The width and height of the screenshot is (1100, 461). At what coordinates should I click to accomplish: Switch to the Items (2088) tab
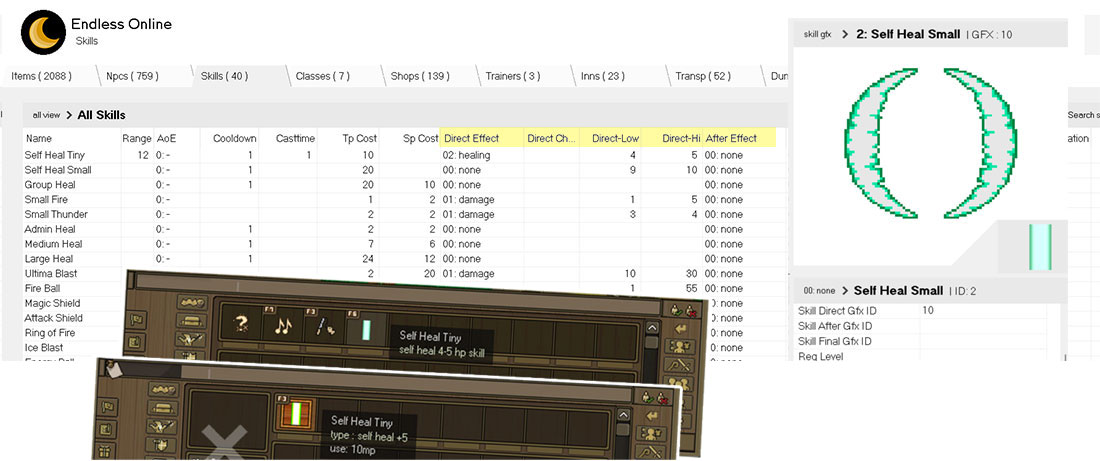(x=42, y=76)
